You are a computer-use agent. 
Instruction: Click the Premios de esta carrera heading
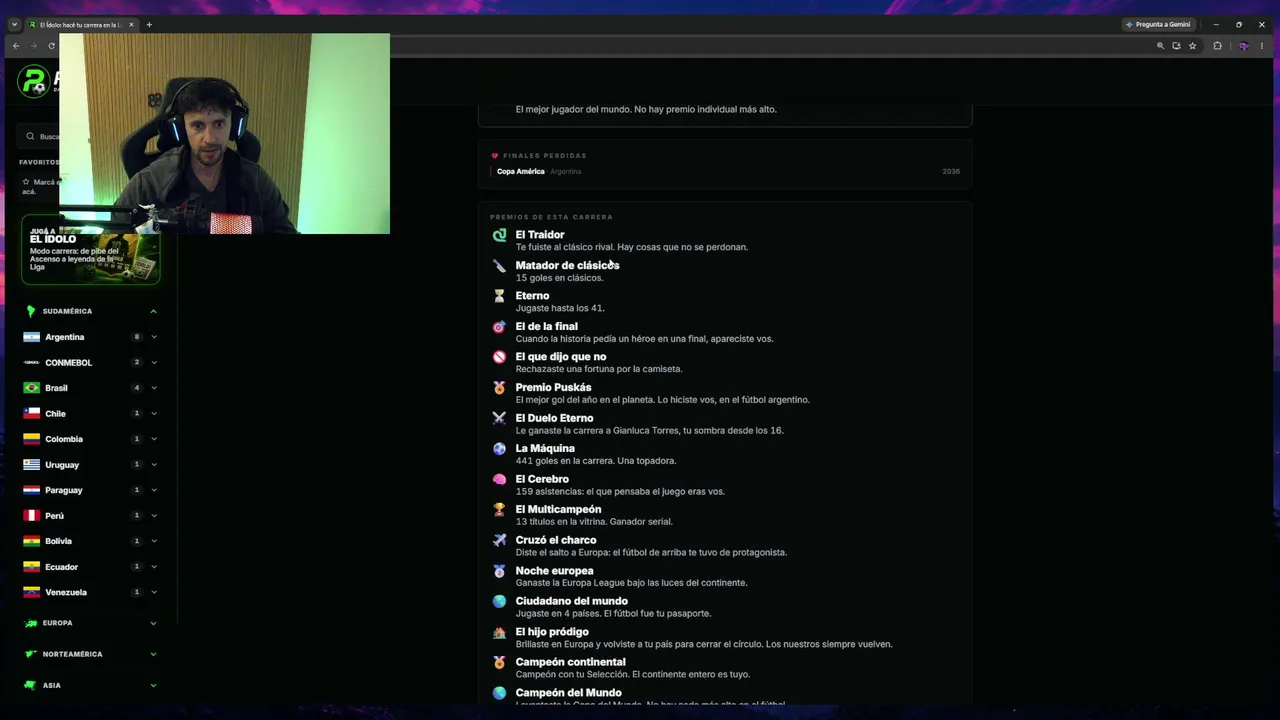(x=551, y=217)
